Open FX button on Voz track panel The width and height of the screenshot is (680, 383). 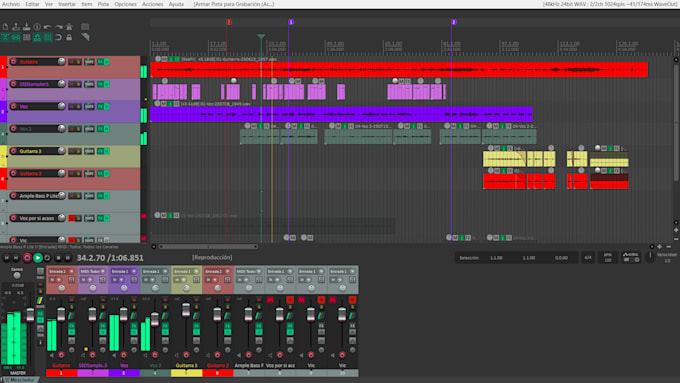point(100,106)
